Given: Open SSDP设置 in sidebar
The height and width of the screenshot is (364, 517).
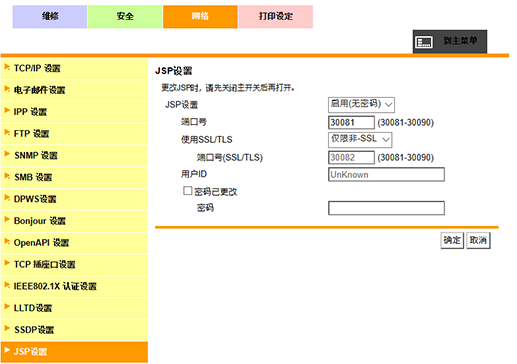Looking at the screenshot, I should pos(74,330).
